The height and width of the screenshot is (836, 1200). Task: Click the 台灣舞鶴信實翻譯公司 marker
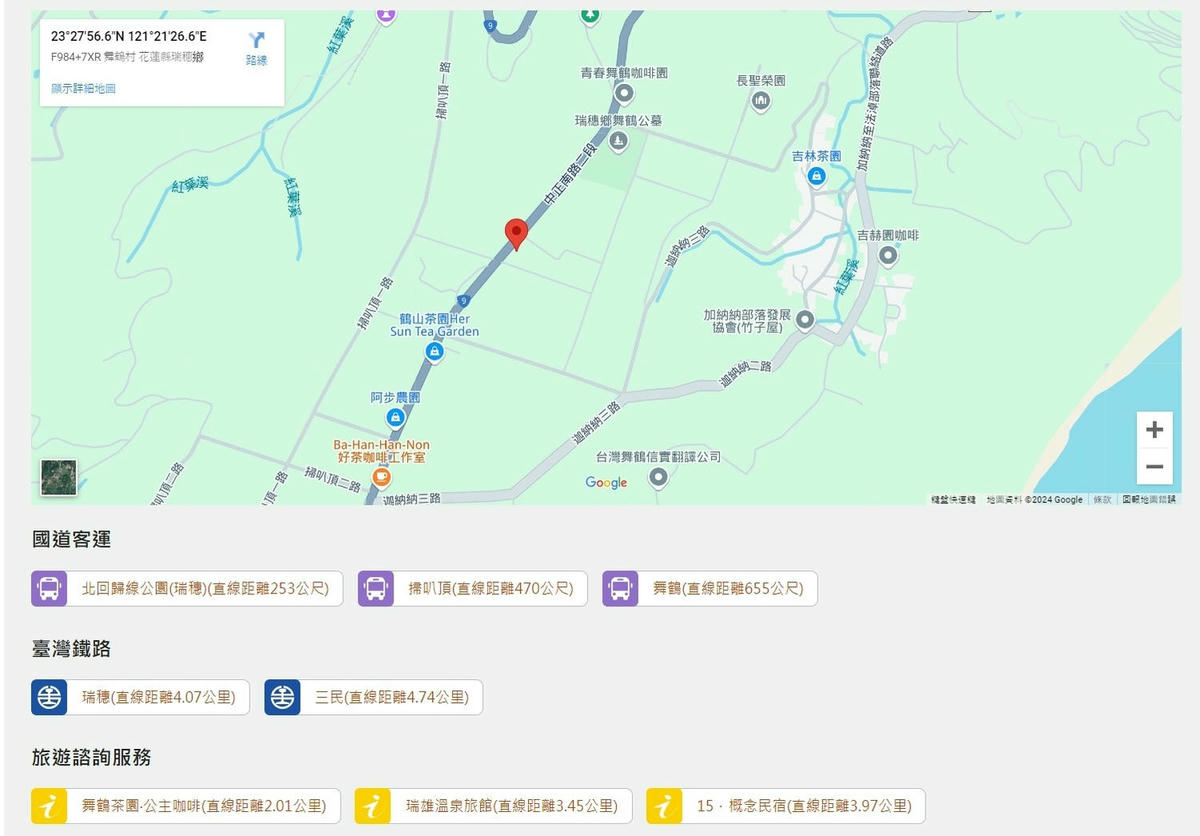click(658, 477)
